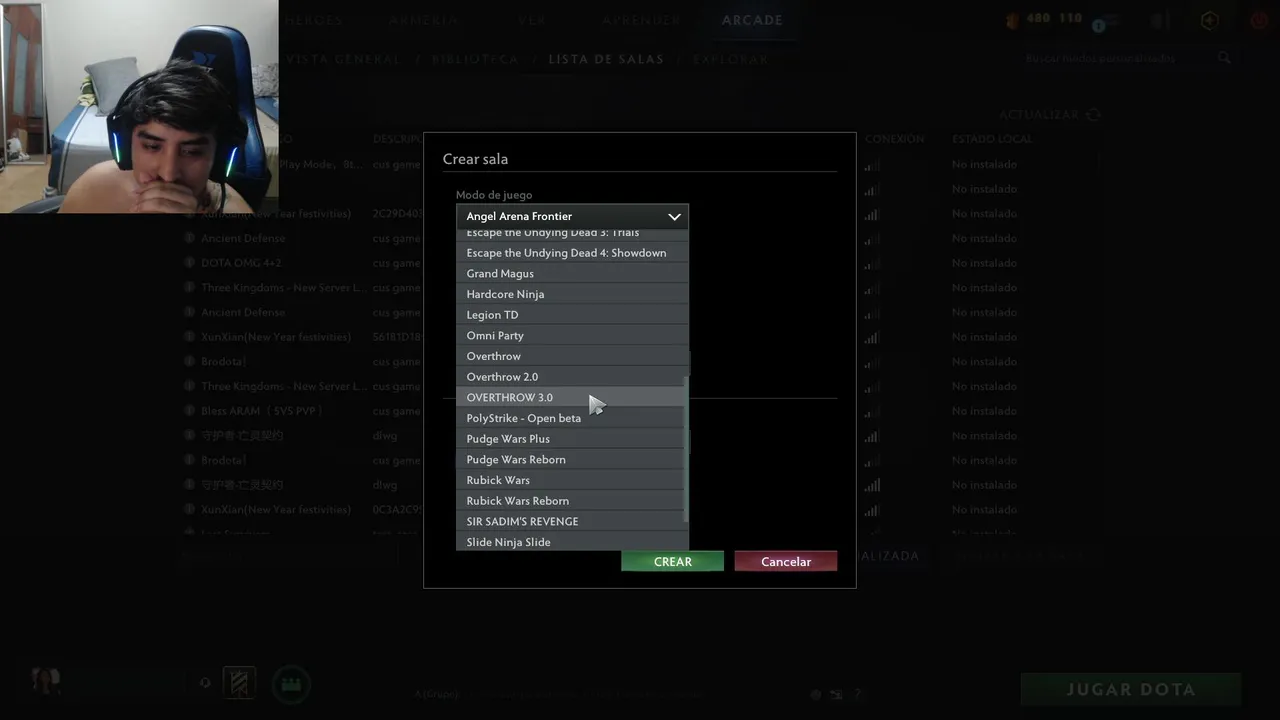Click the green circular icon in bottom bar
The height and width of the screenshot is (720, 1280).
pyautogui.click(x=291, y=685)
